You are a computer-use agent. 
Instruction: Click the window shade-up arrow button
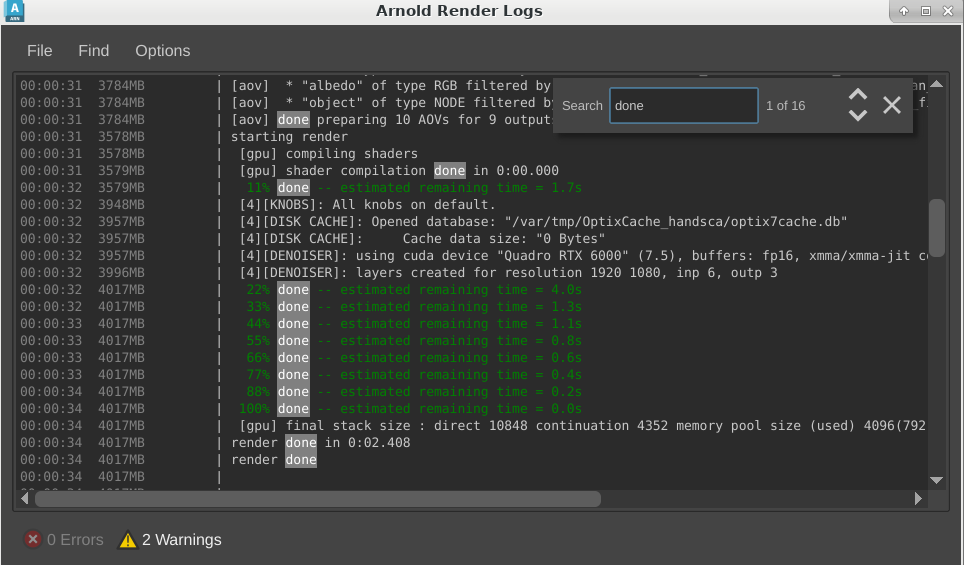tap(904, 11)
